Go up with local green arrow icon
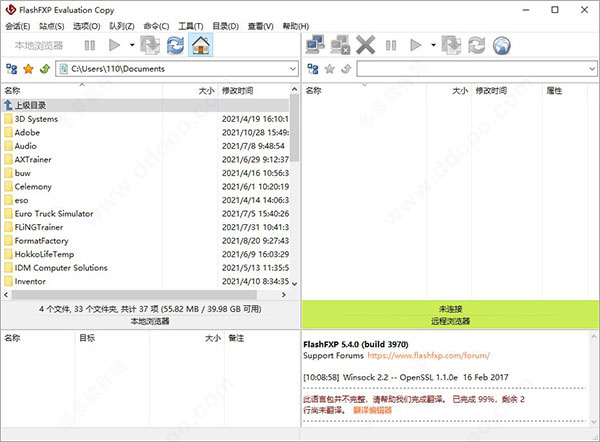The image size is (600, 442). [x=45, y=69]
